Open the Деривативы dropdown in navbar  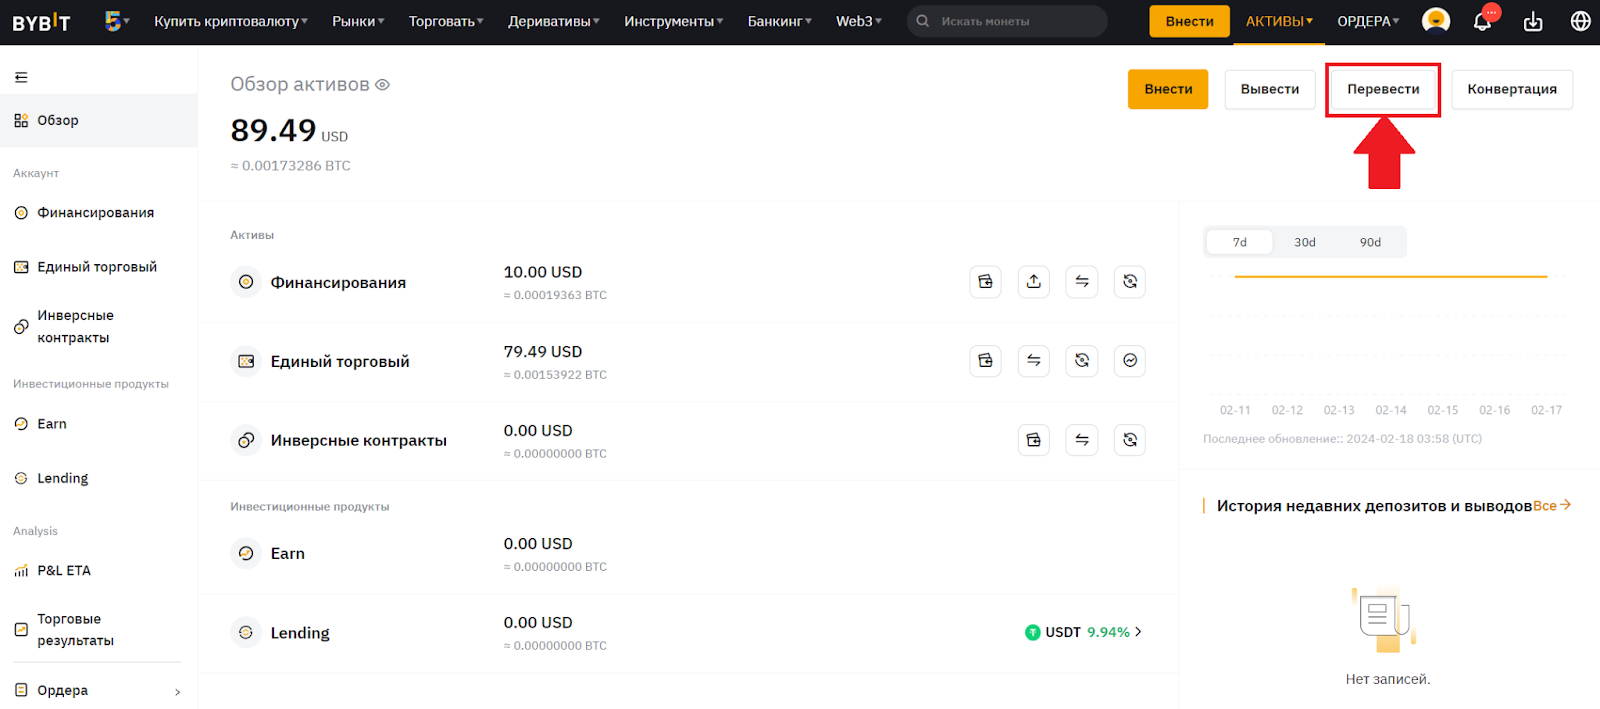point(553,21)
